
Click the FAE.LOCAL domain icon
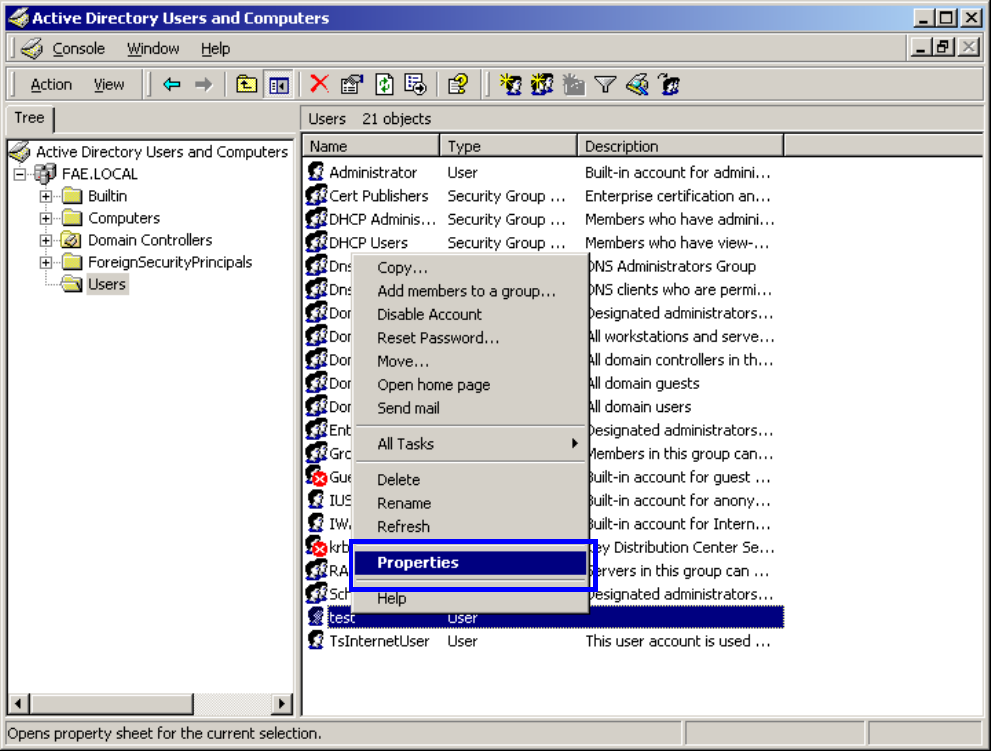pos(45,173)
